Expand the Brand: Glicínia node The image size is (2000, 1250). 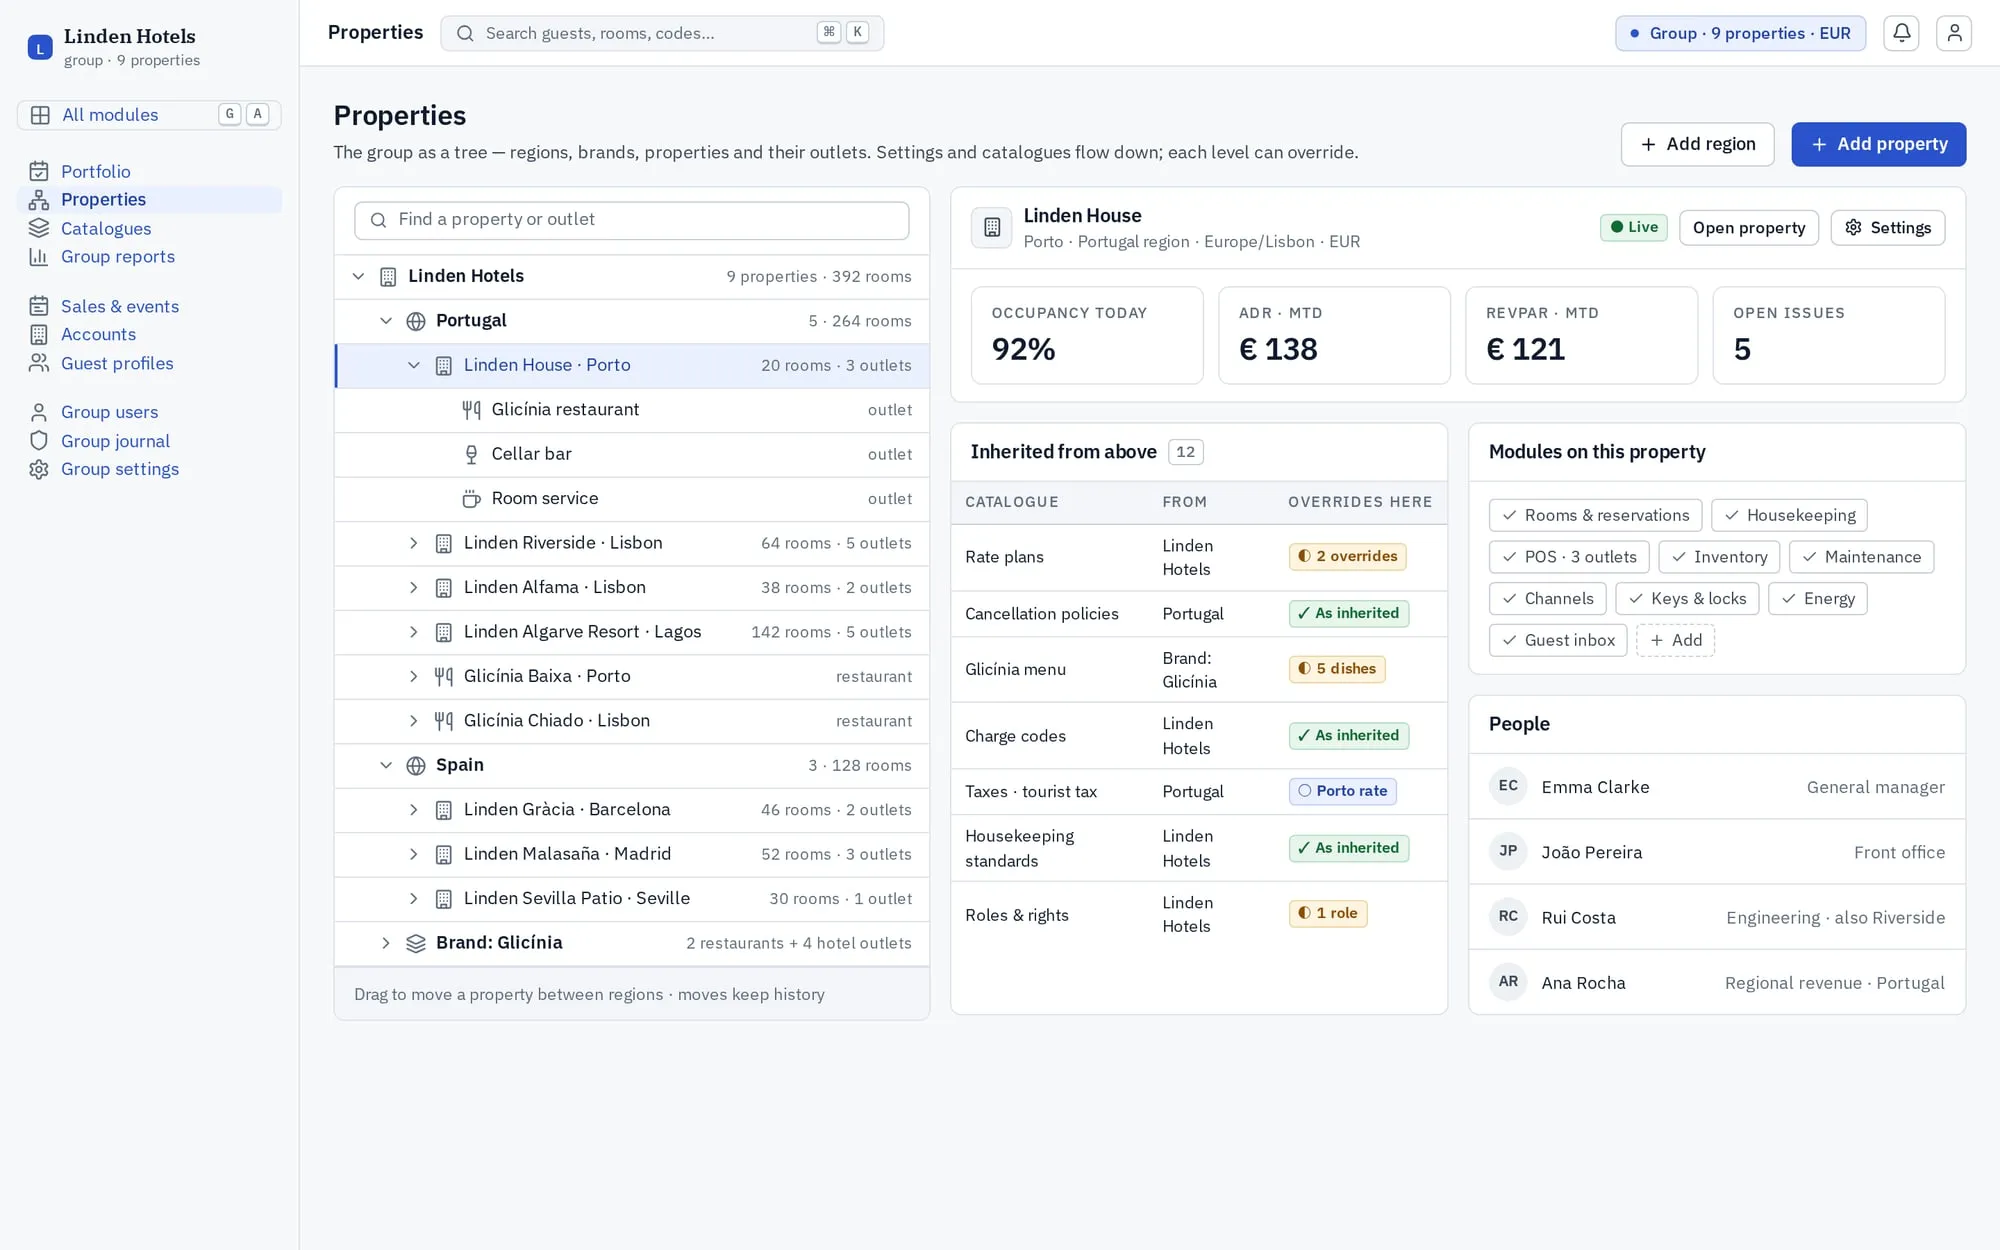(386, 943)
